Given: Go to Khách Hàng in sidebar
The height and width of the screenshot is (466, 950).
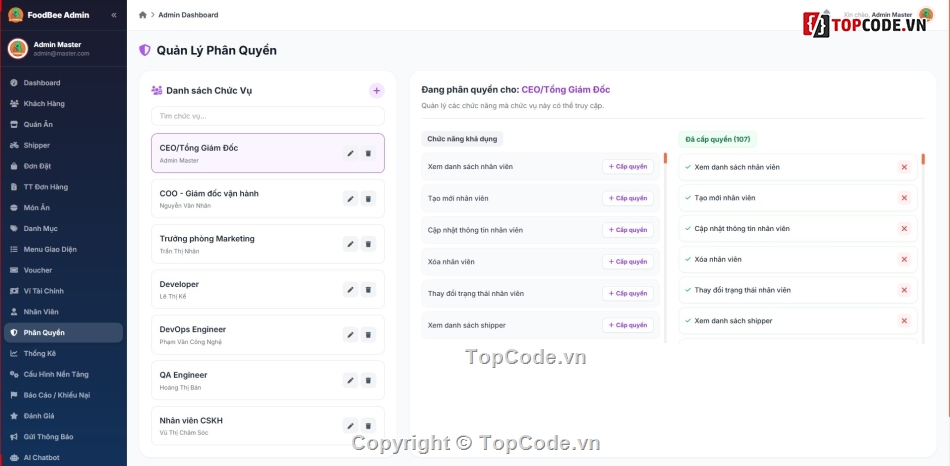Looking at the screenshot, I should [x=63, y=104].
